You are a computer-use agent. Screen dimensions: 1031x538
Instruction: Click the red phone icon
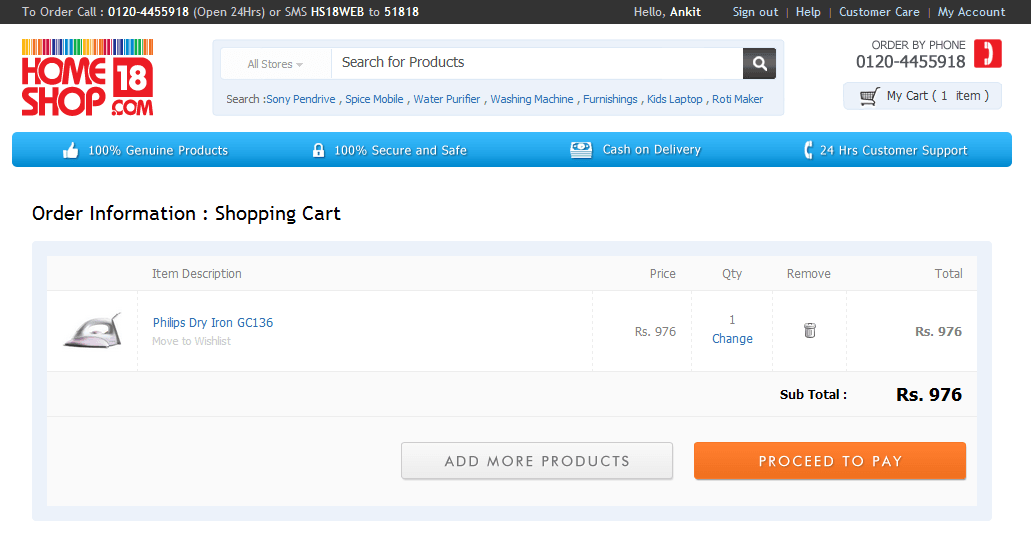988,54
